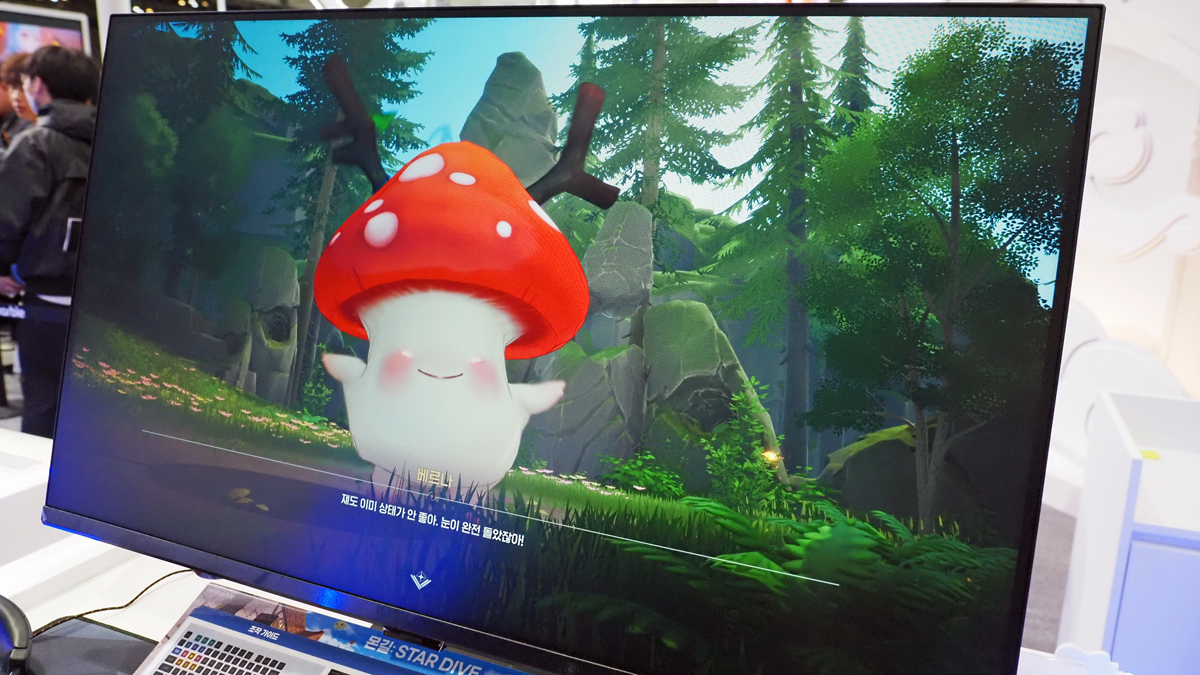
Task: Click the glowing yellow firefly light
Action: coord(769,456)
